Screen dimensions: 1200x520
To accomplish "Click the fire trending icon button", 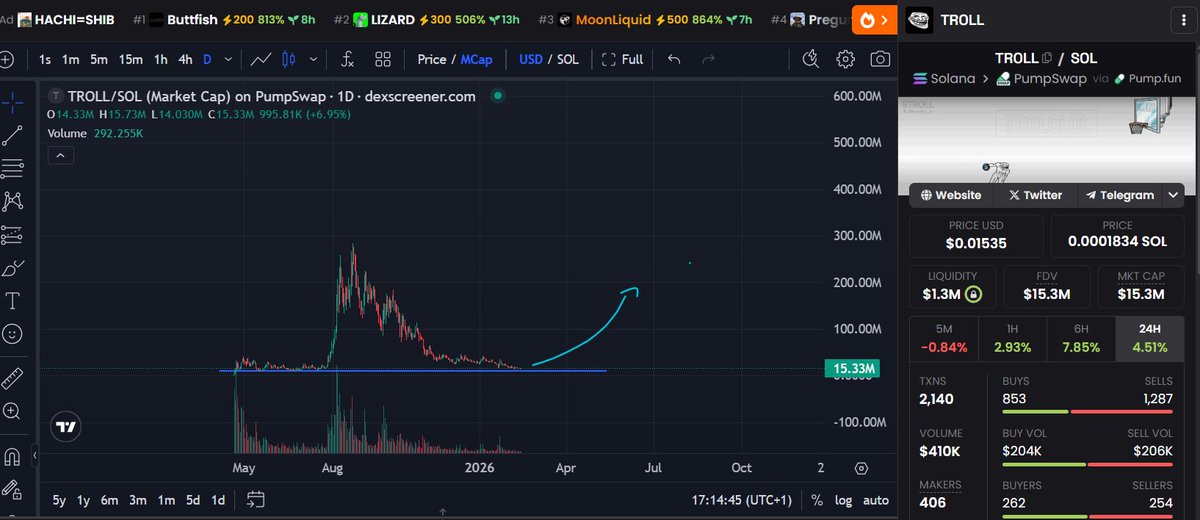I will coord(875,20).
